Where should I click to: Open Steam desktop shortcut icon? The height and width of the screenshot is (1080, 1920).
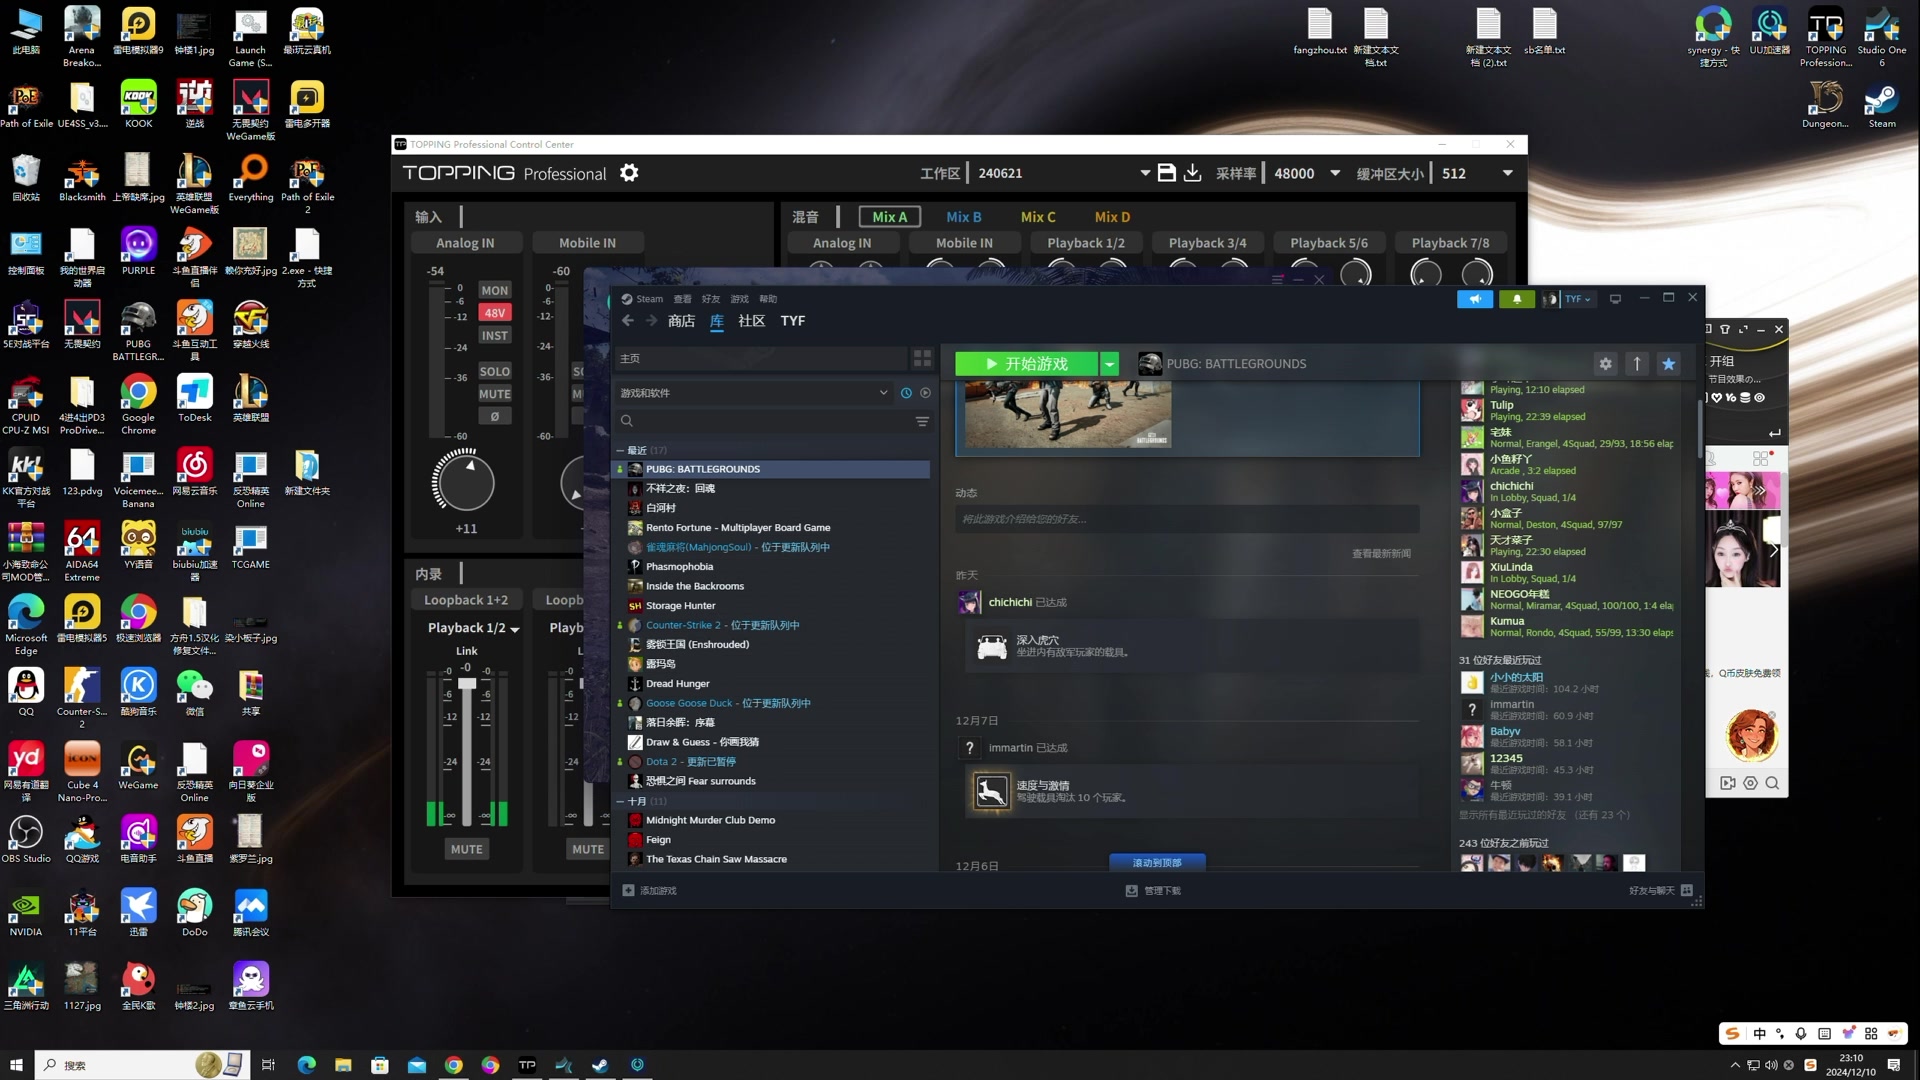[x=1881, y=106]
